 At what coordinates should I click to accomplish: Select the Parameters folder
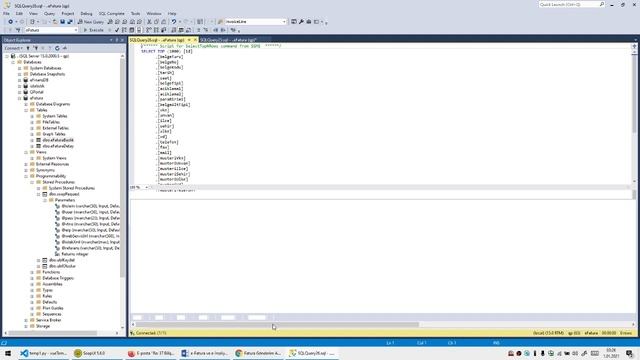[x=65, y=200]
